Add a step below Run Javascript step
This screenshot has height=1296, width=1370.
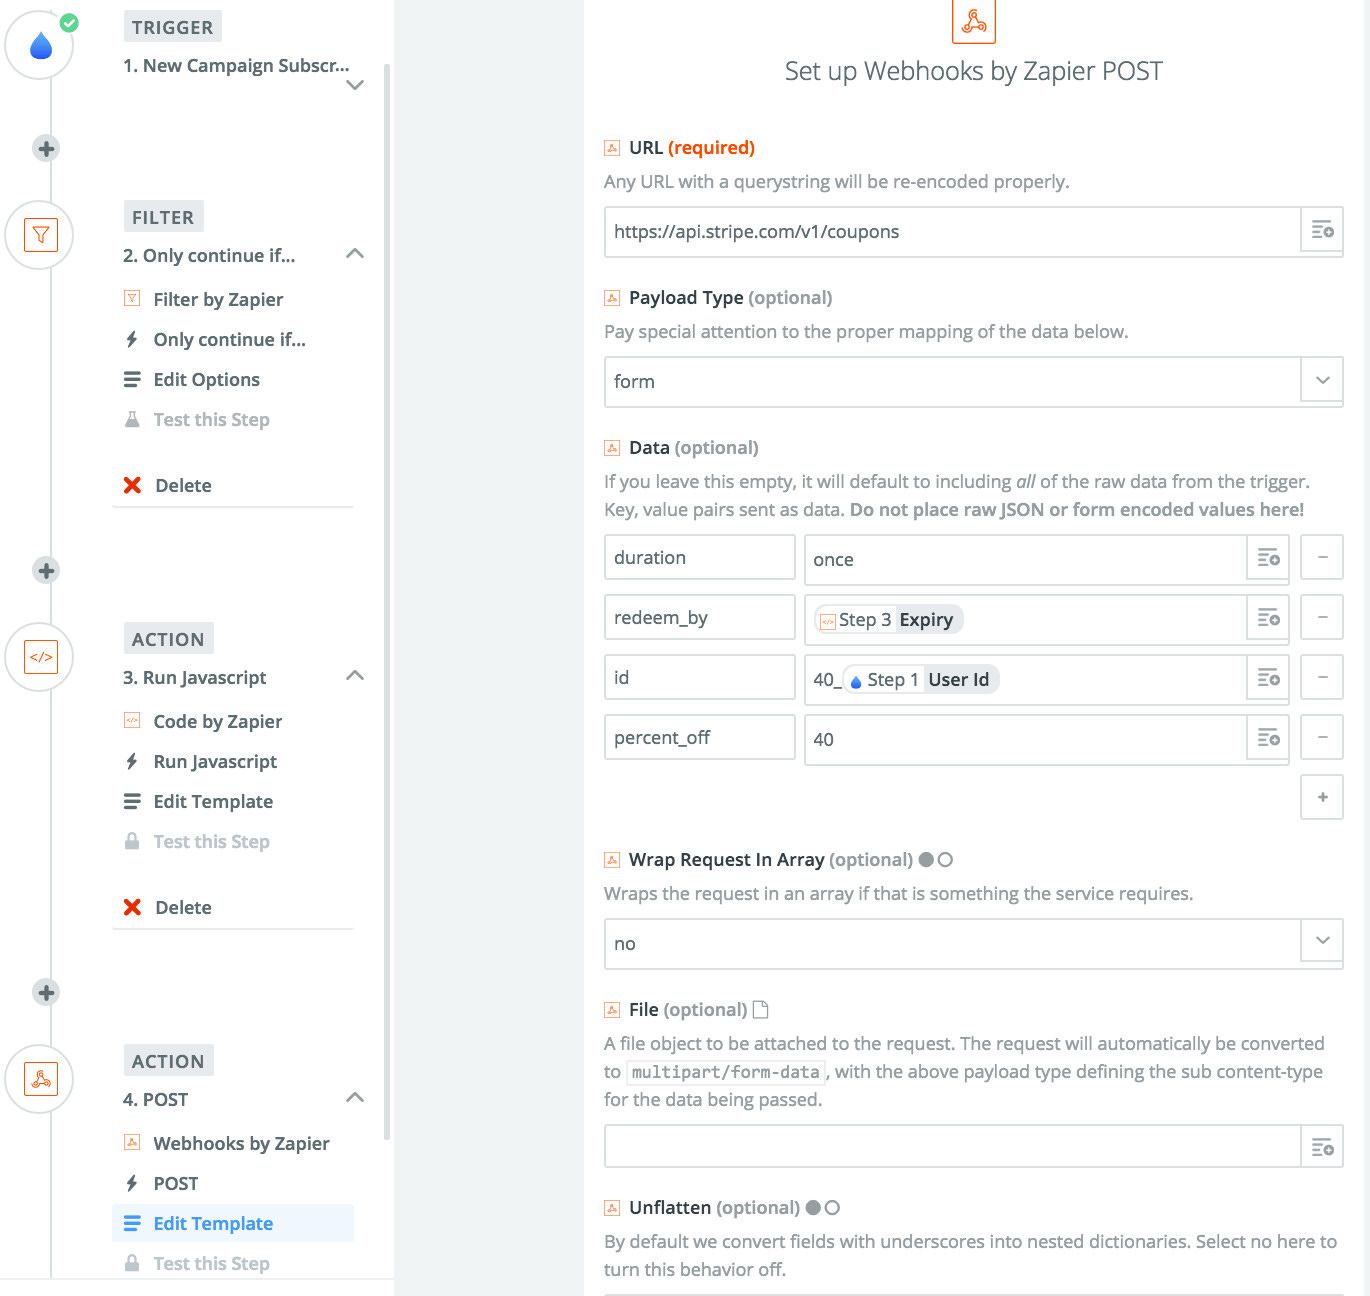click(46, 992)
